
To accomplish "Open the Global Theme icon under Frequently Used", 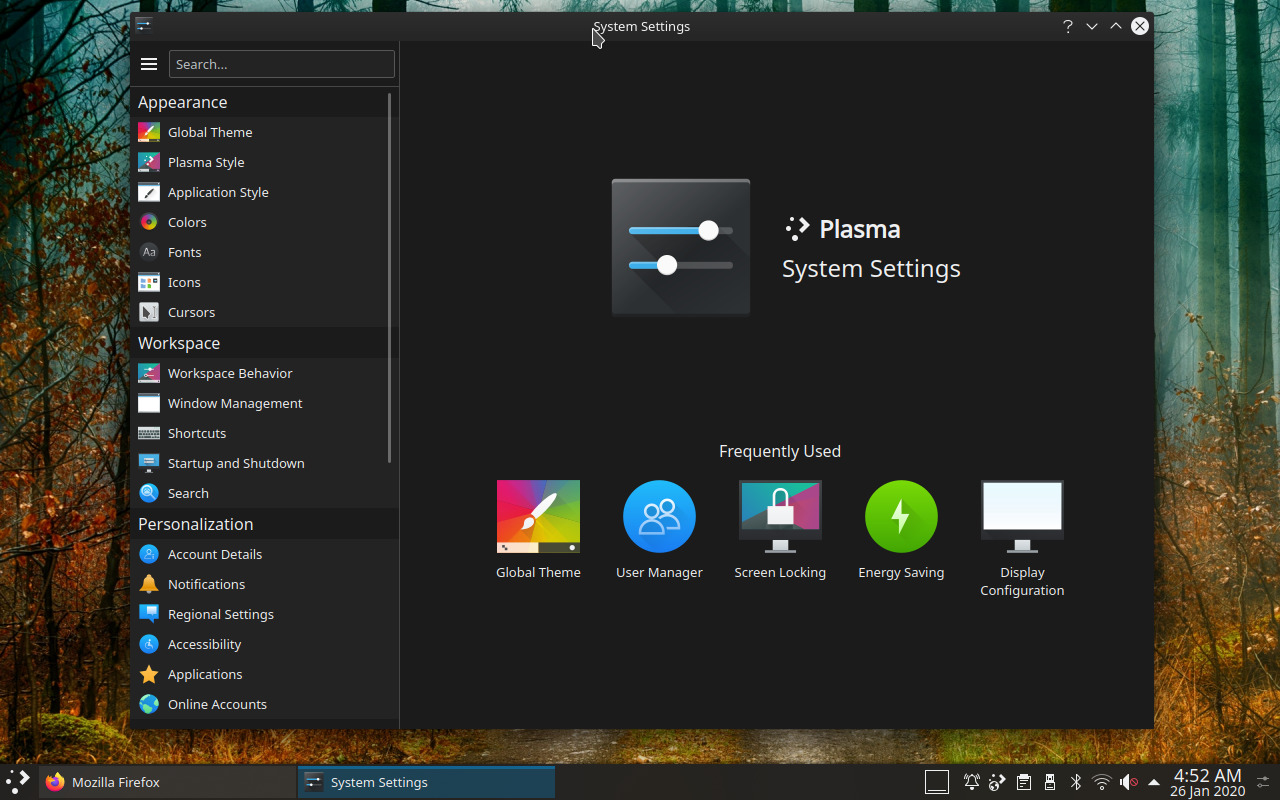I will pyautogui.click(x=538, y=517).
